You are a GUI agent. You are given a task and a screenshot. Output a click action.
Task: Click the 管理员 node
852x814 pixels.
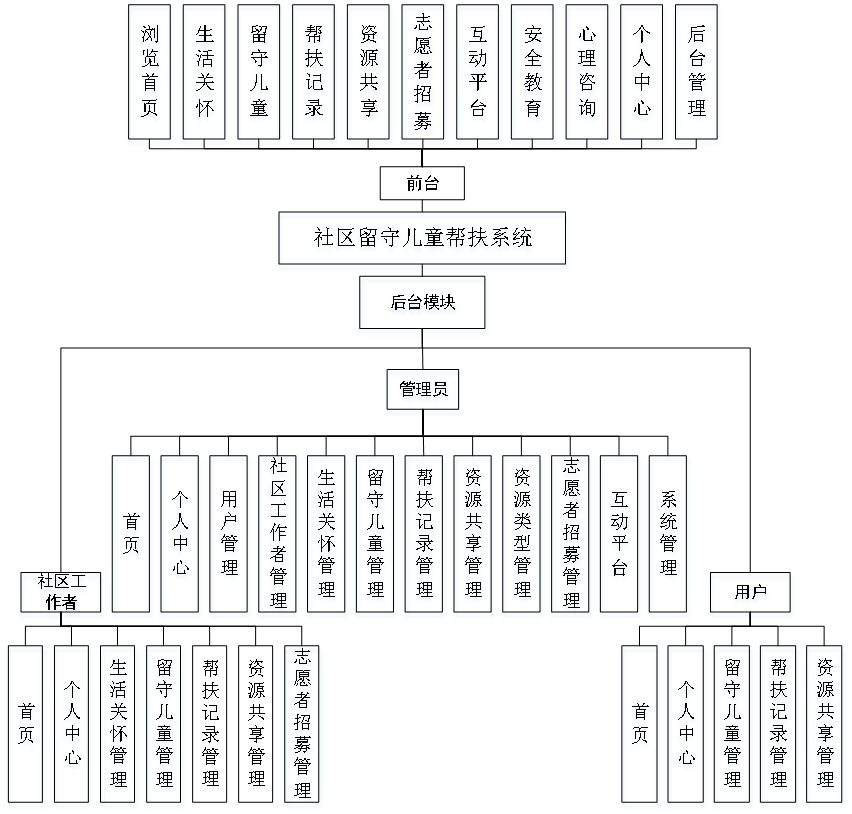tap(423, 389)
